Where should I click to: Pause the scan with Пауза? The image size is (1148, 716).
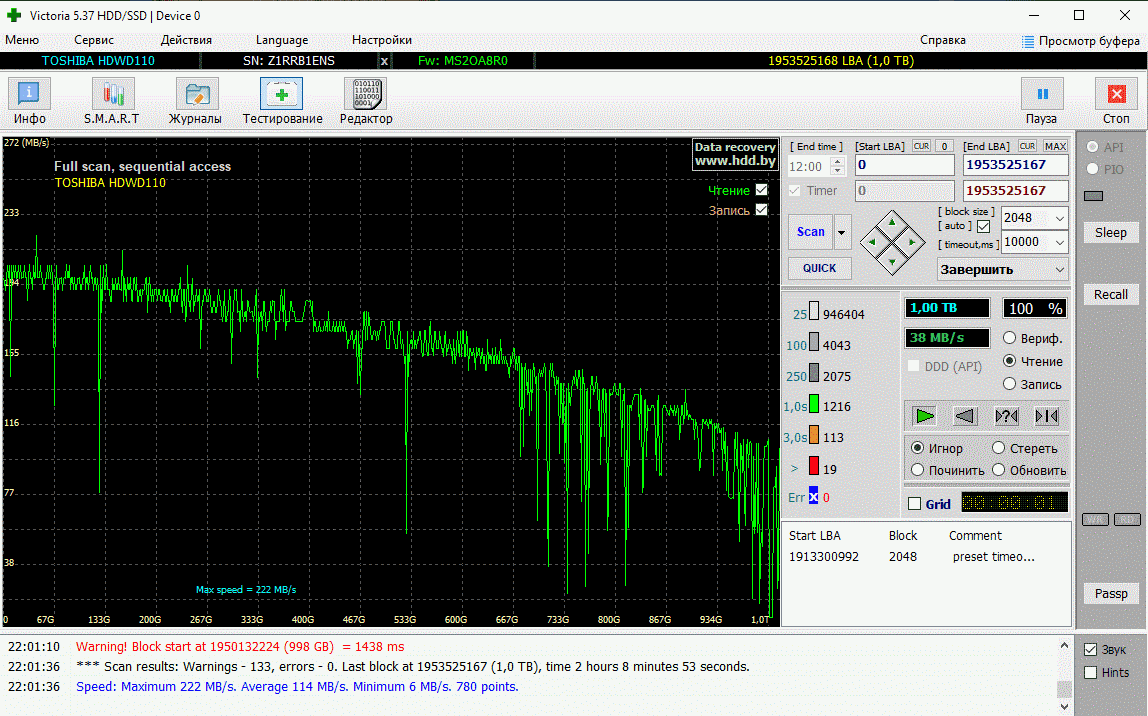point(1042,101)
